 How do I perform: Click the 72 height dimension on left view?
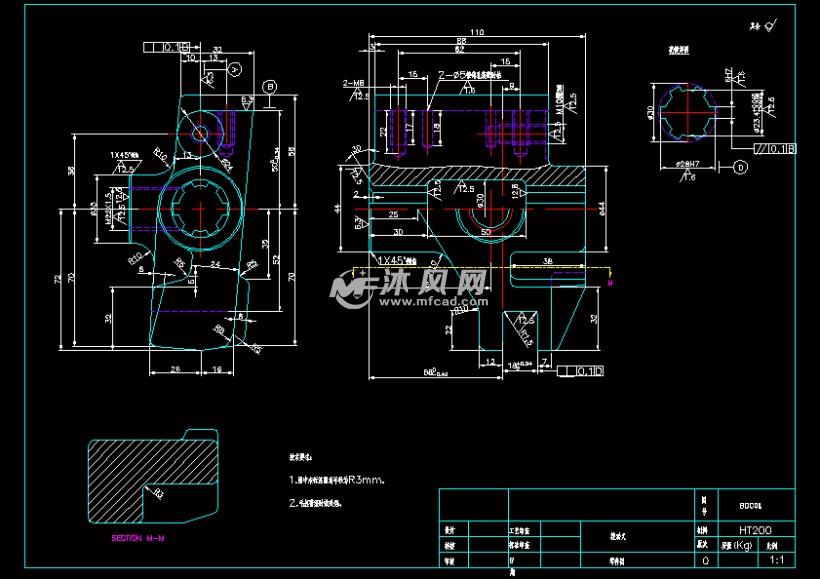click(58, 279)
